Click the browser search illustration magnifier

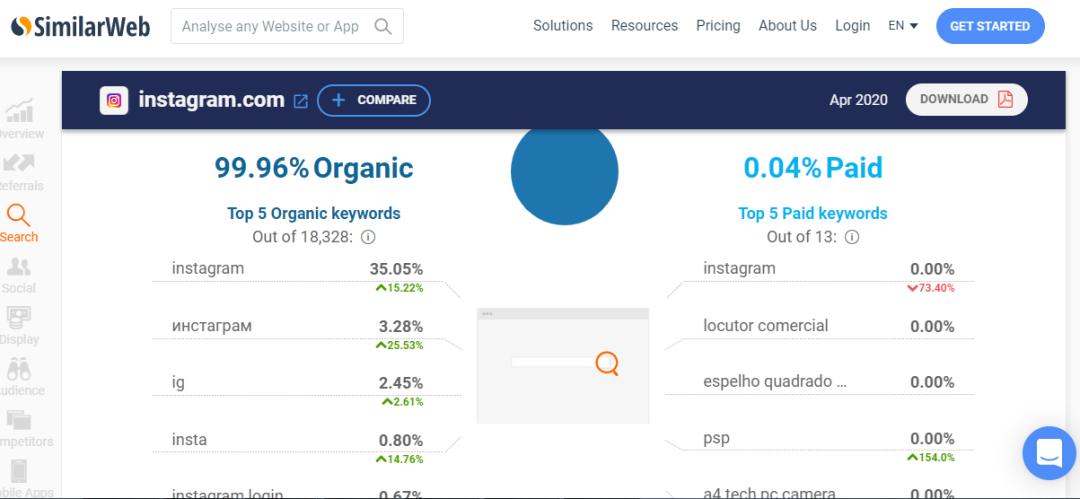(x=607, y=363)
